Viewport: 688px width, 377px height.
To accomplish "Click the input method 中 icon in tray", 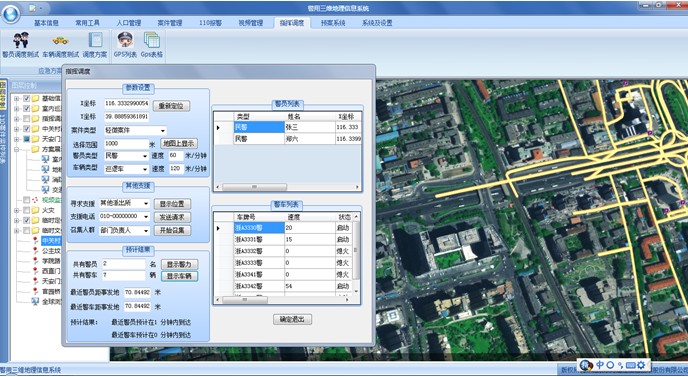I will 599,365.
